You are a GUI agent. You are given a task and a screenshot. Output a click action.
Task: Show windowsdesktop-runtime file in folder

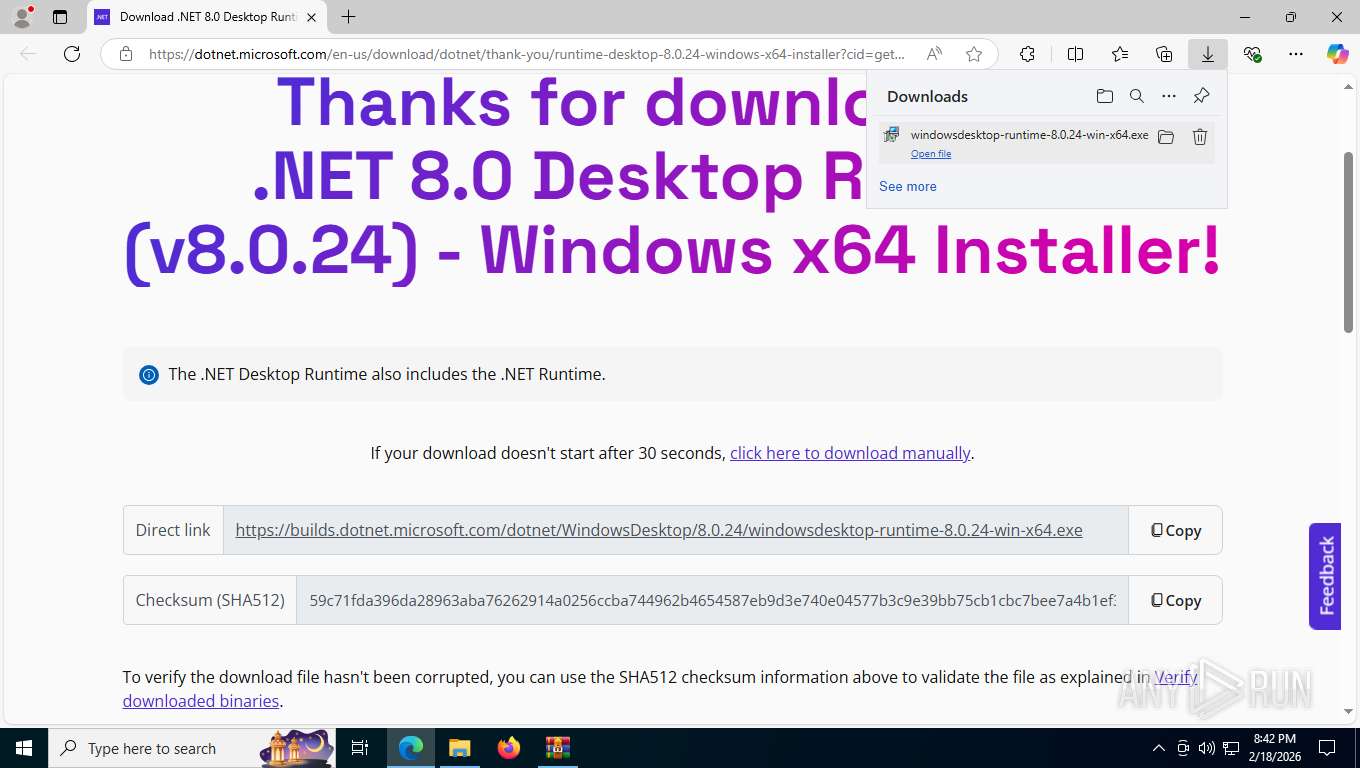pos(1166,137)
